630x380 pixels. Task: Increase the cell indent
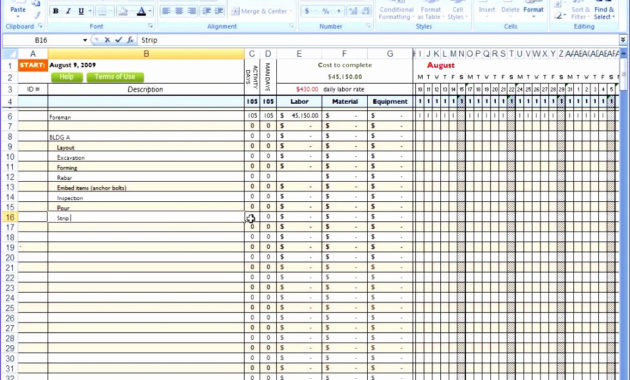[219, 11]
